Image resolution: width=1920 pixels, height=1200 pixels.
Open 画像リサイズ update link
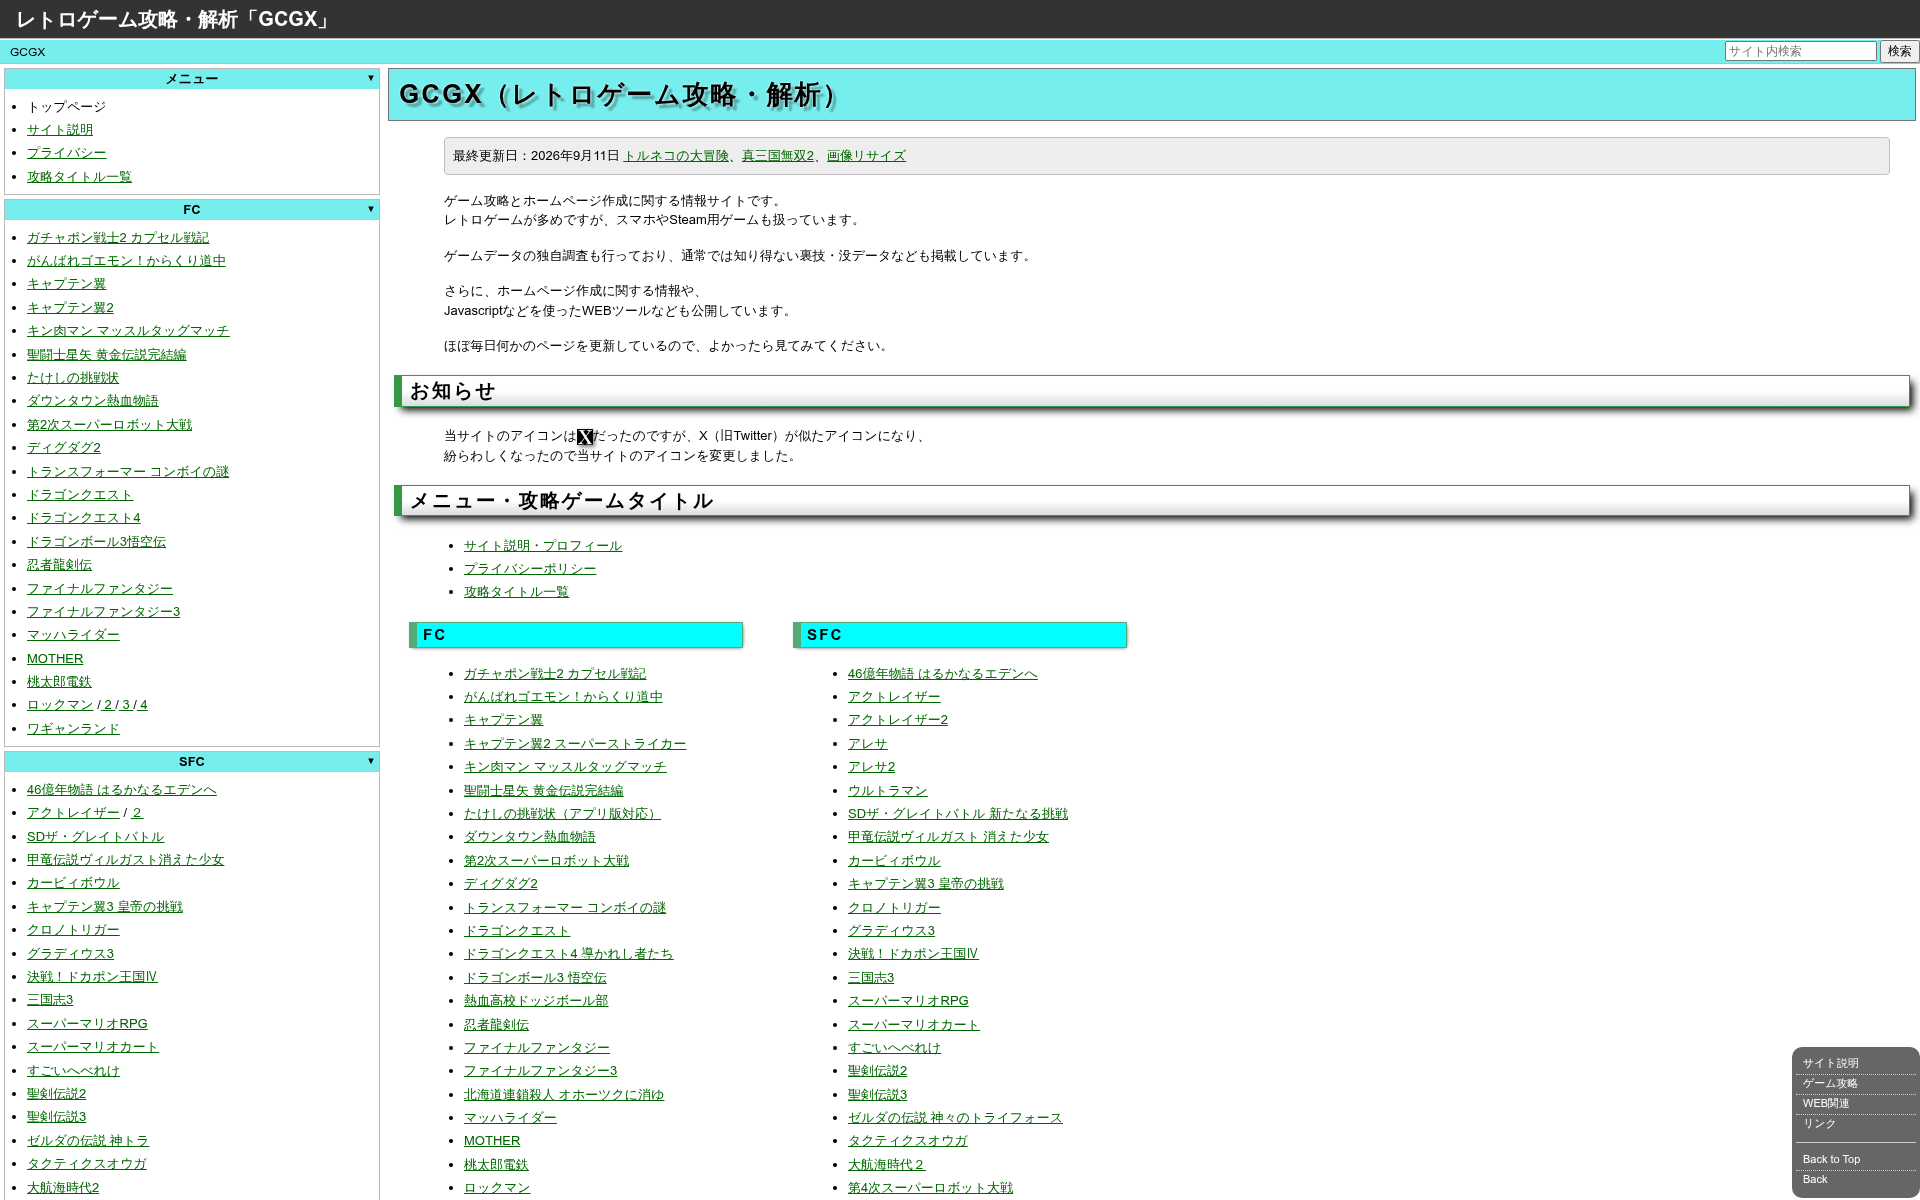tap(866, 156)
